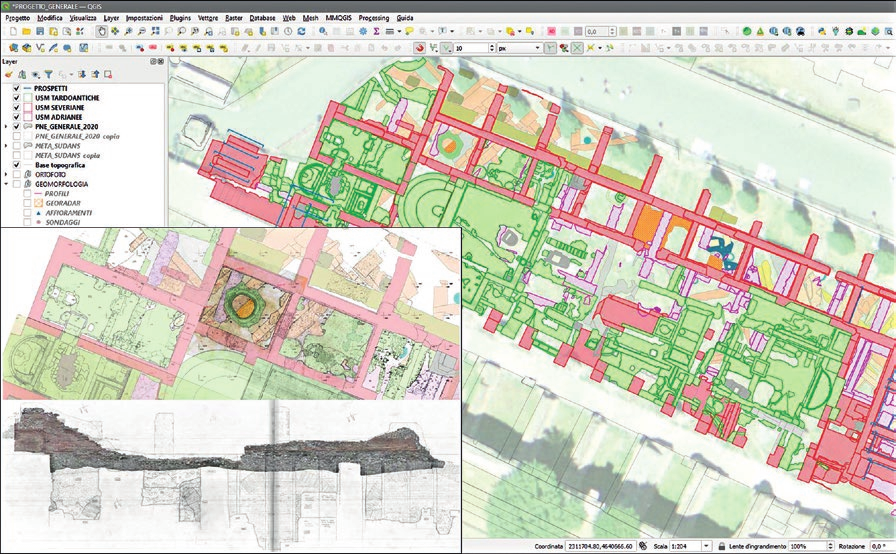Screen dimensions: 896x554
Task: Click the Zoom Full extent tool
Action: pyautogui.click(x=155, y=31)
